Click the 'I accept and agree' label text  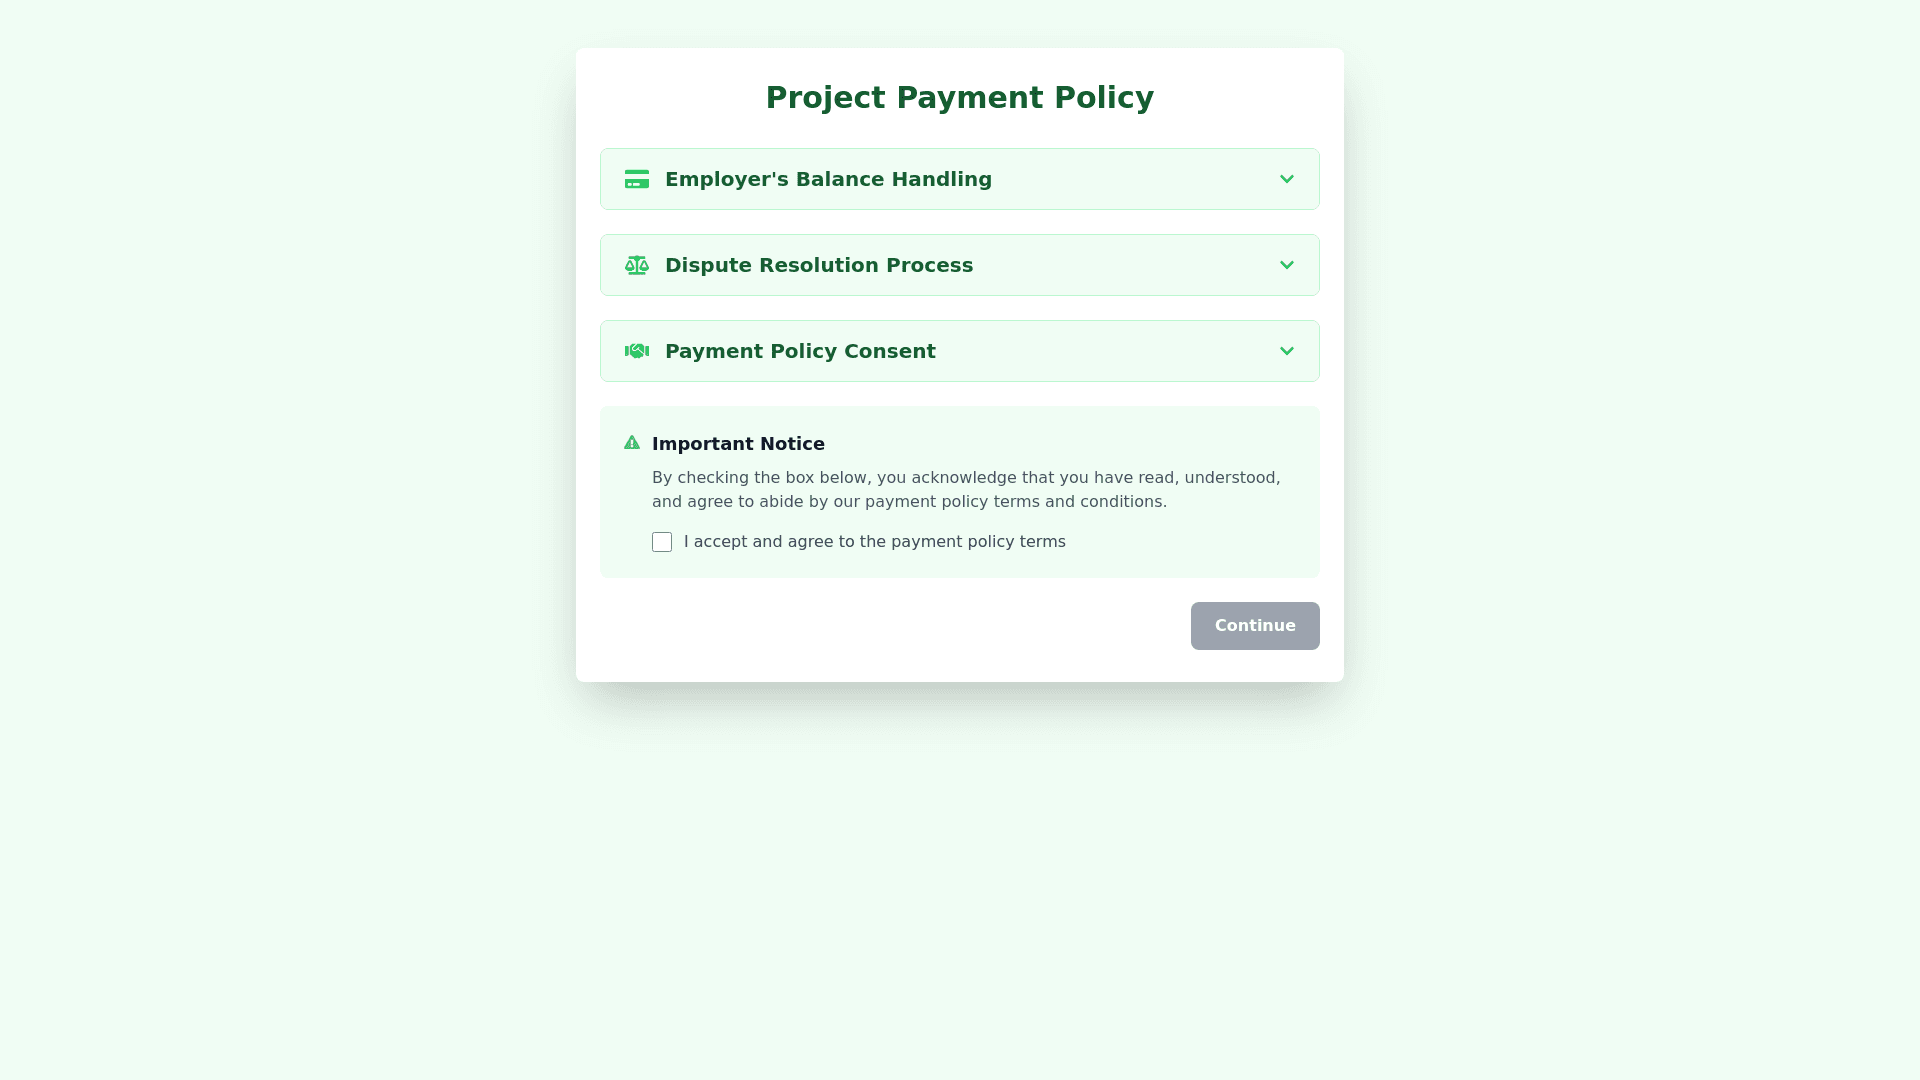[x=874, y=542]
